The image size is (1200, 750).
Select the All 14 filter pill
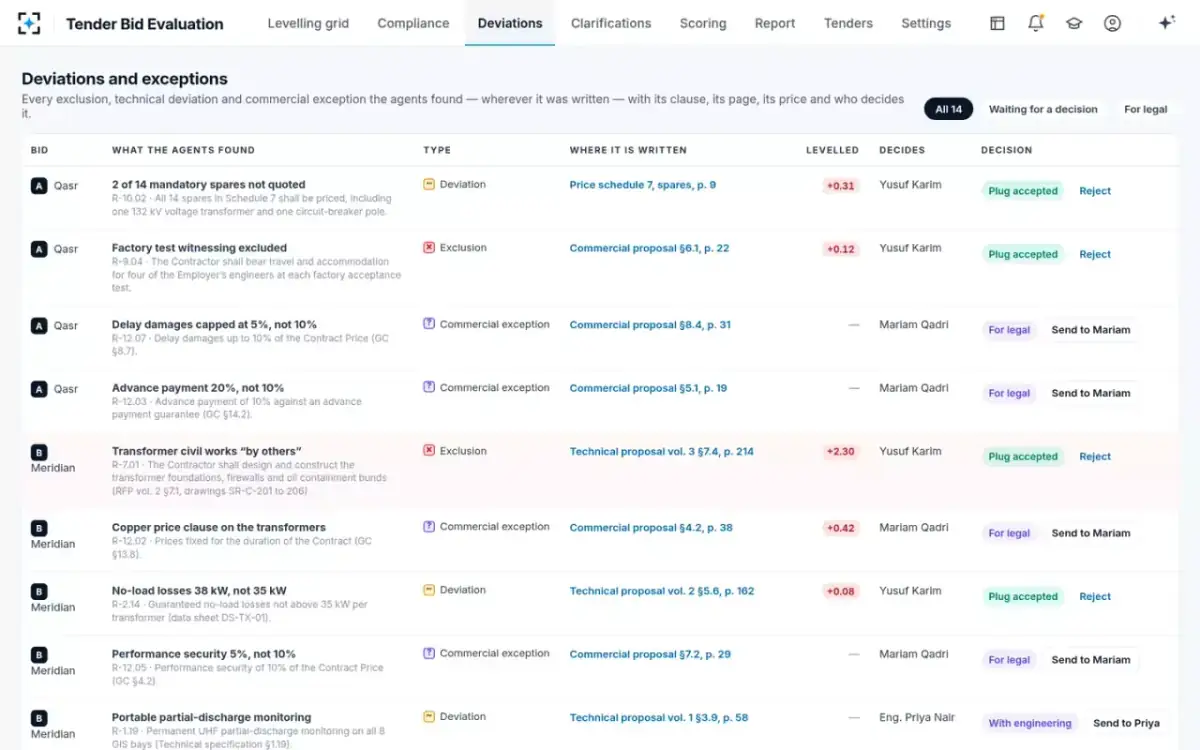coord(948,109)
